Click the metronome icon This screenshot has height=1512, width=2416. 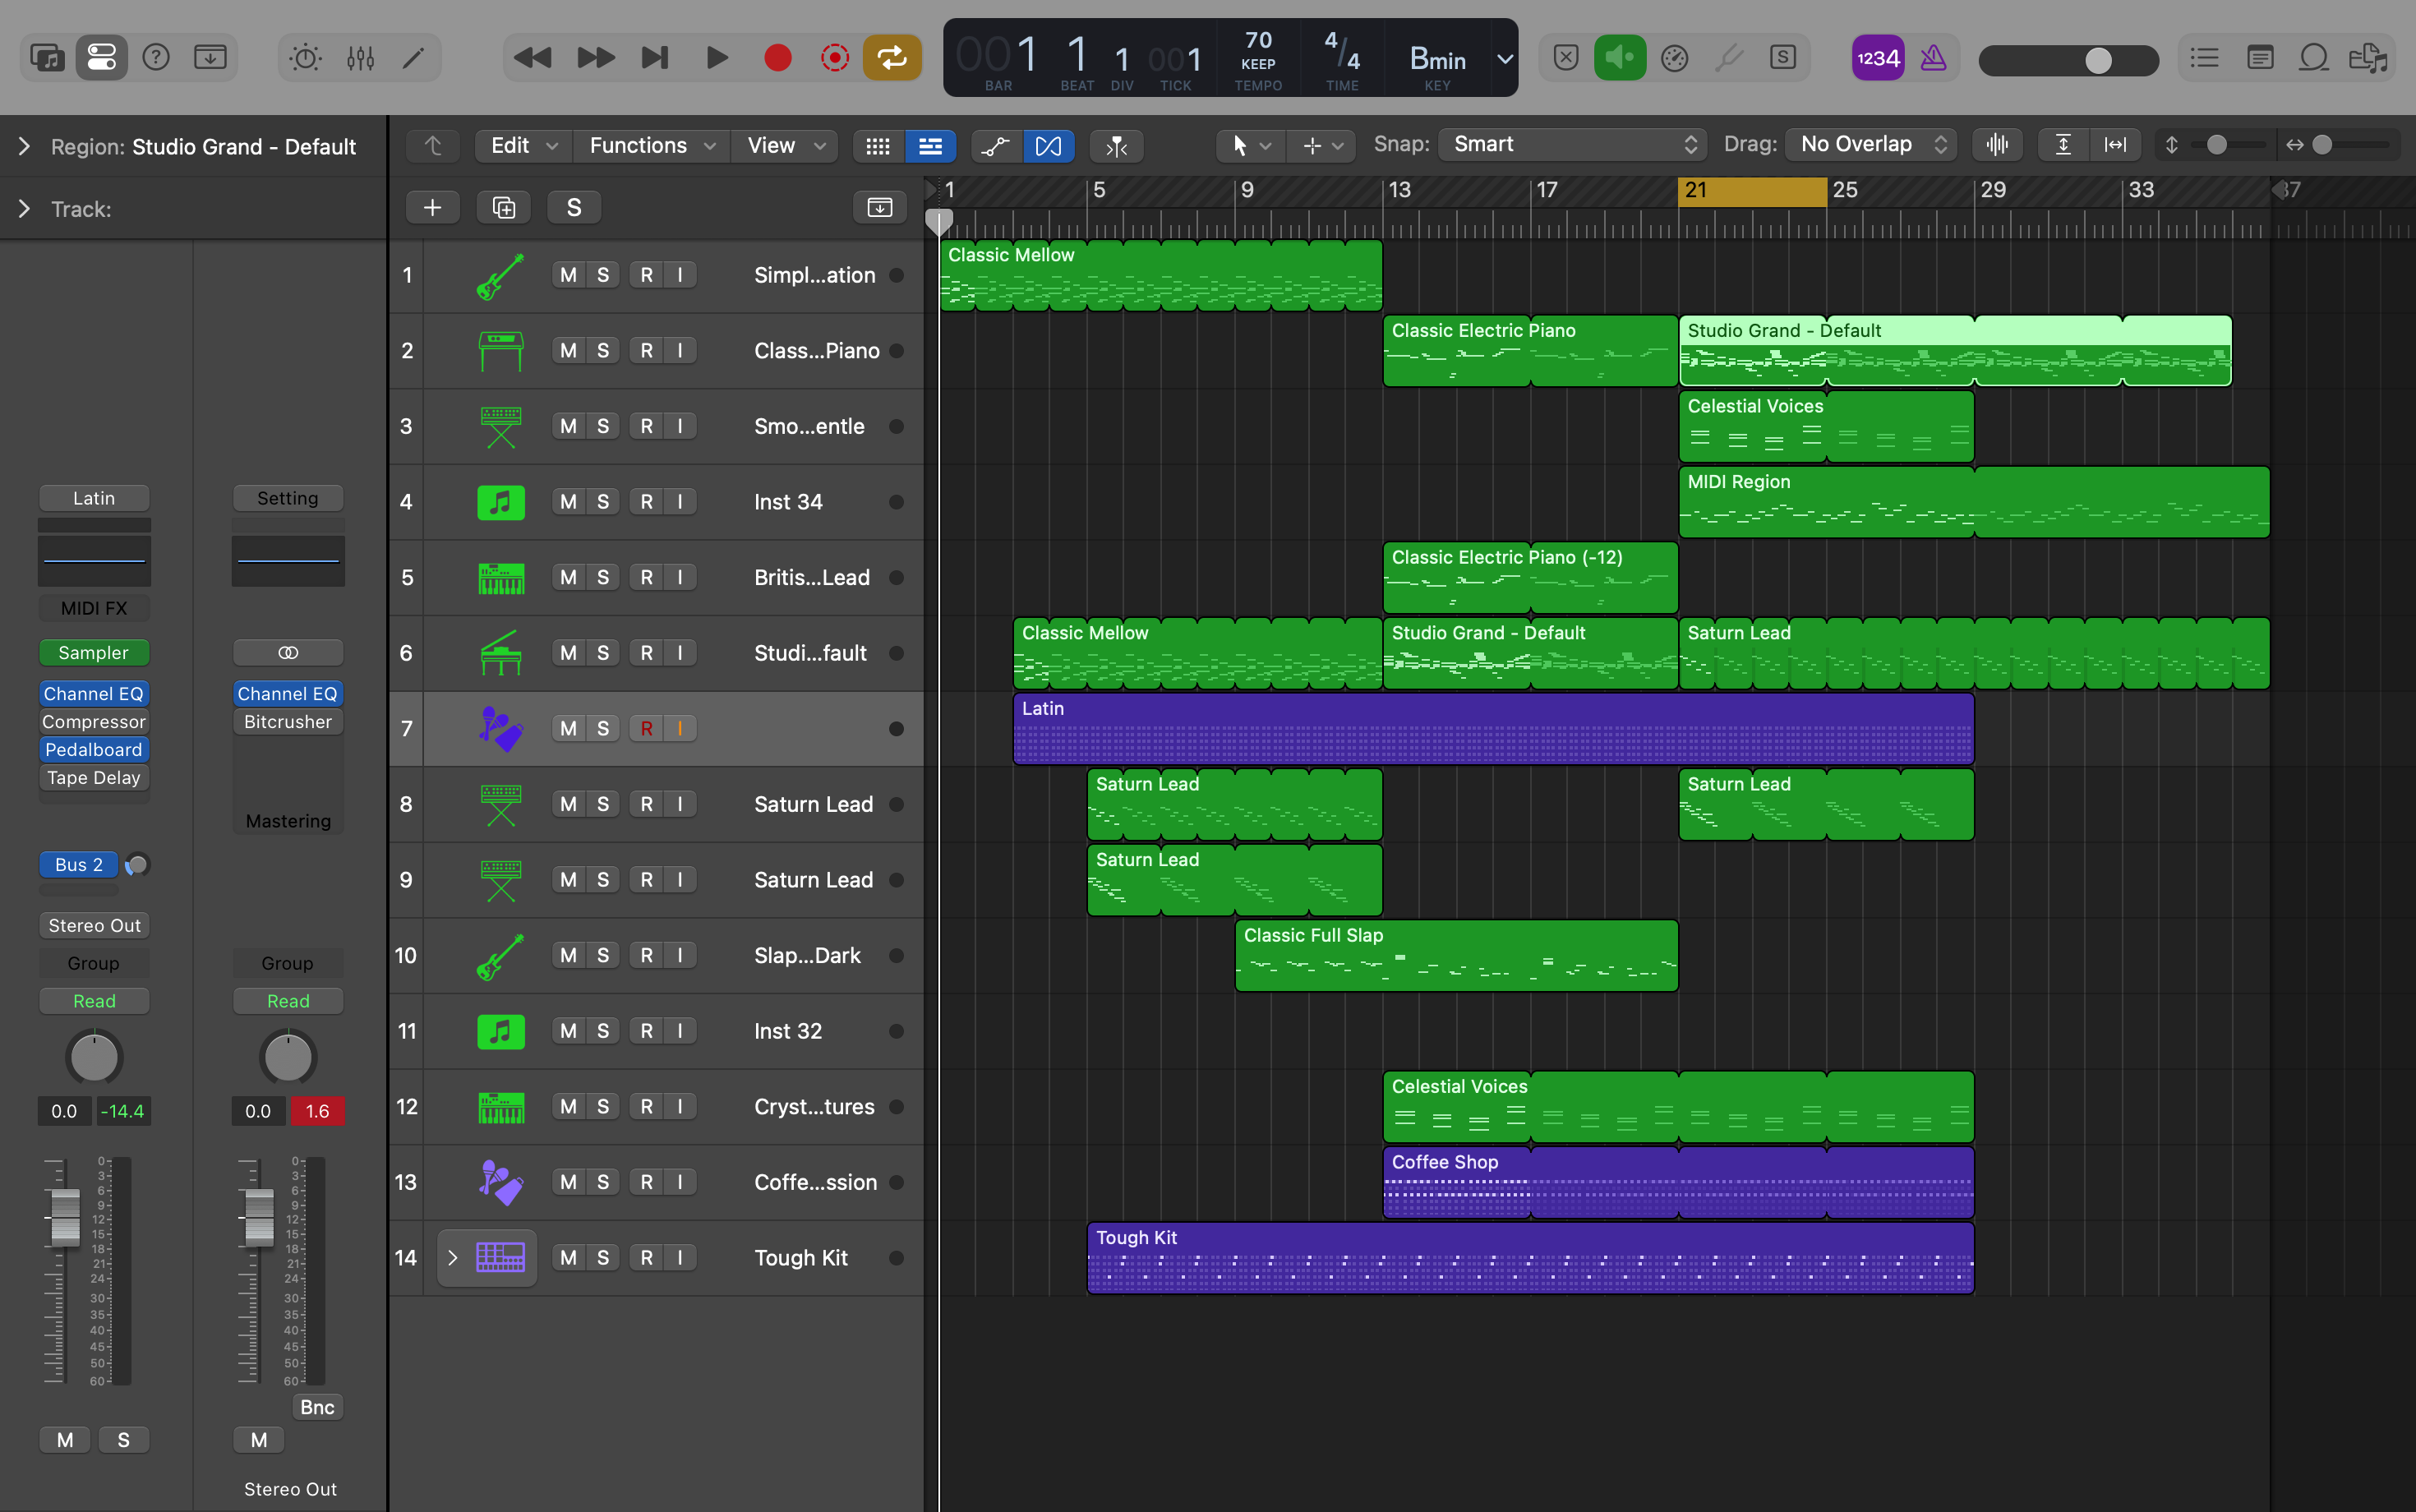1933,58
